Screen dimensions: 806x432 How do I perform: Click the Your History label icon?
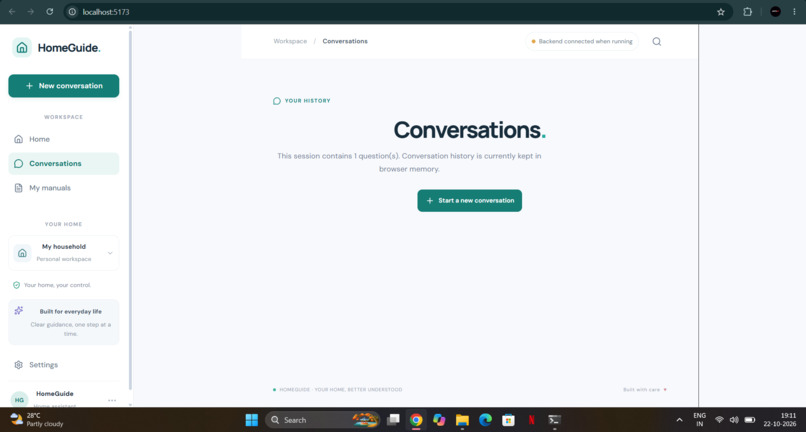point(277,101)
